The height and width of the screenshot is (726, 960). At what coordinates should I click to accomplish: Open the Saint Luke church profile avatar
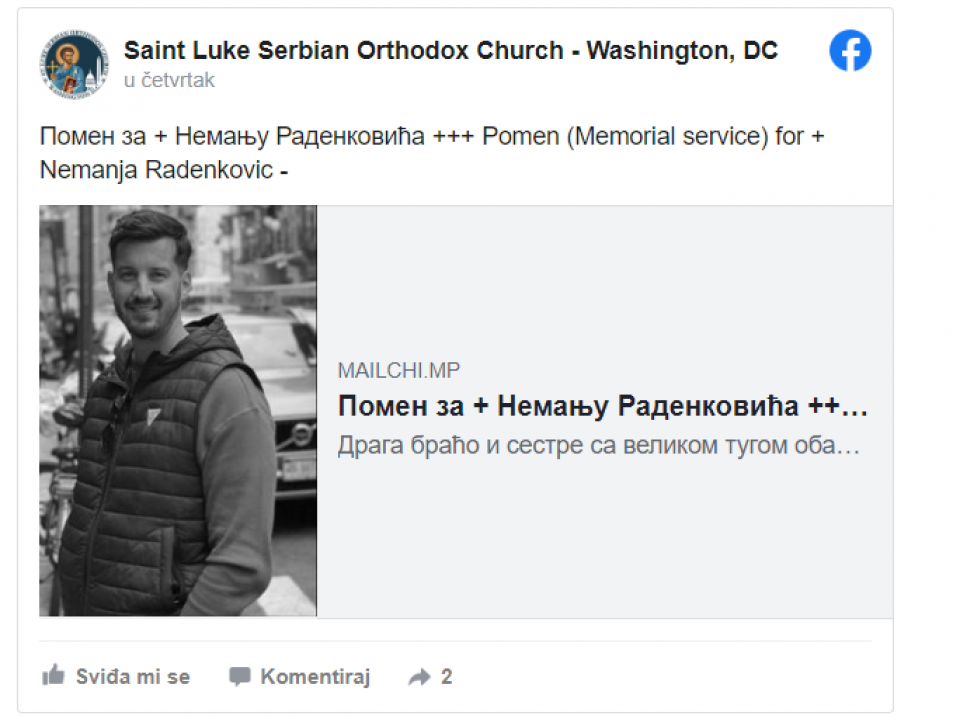point(75,64)
